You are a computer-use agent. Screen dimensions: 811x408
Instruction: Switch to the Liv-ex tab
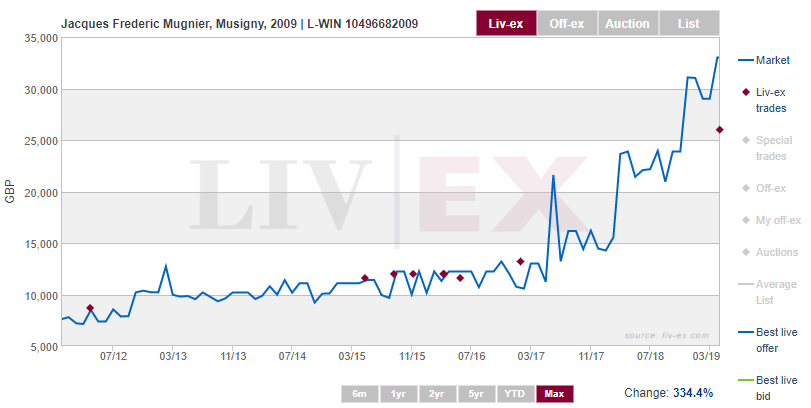pyautogui.click(x=506, y=24)
